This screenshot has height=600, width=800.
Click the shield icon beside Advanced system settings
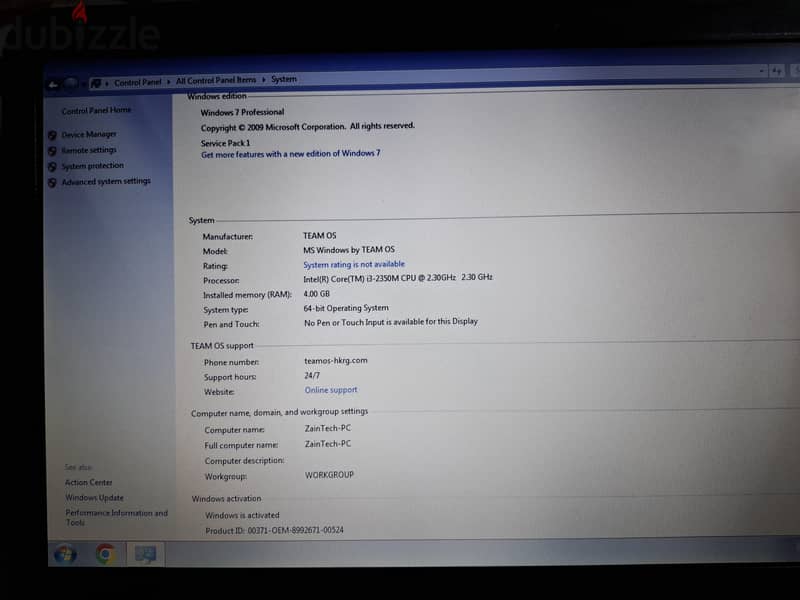[52, 183]
